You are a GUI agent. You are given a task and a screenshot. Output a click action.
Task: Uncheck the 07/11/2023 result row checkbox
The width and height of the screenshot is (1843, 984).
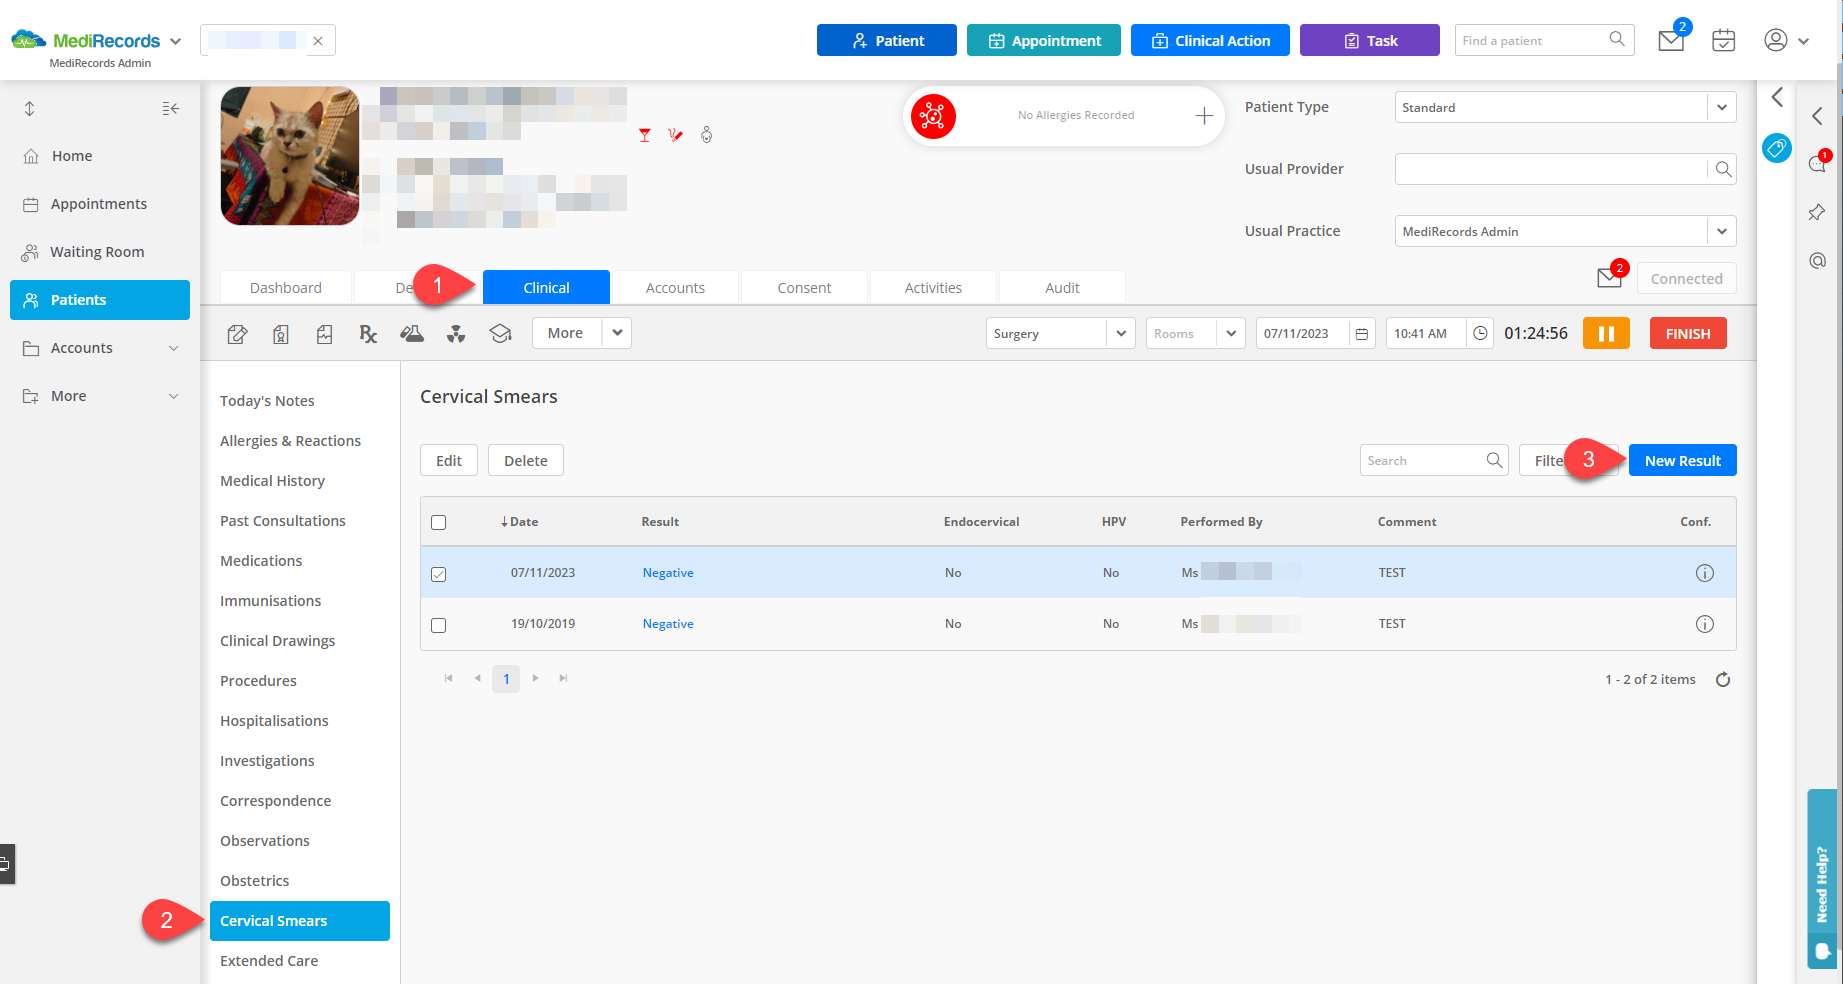pyautogui.click(x=438, y=574)
